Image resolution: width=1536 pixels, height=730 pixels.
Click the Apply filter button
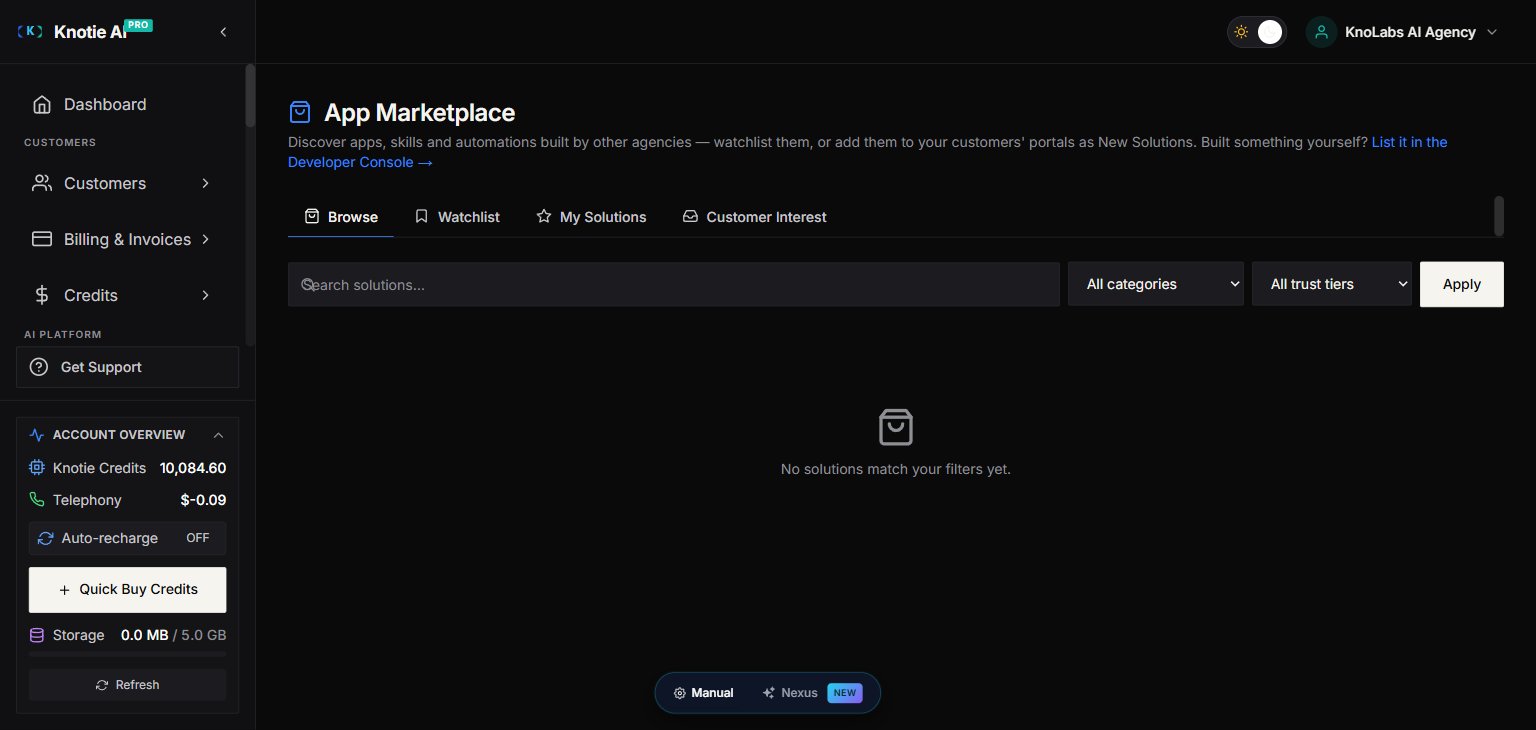(1461, 284)
